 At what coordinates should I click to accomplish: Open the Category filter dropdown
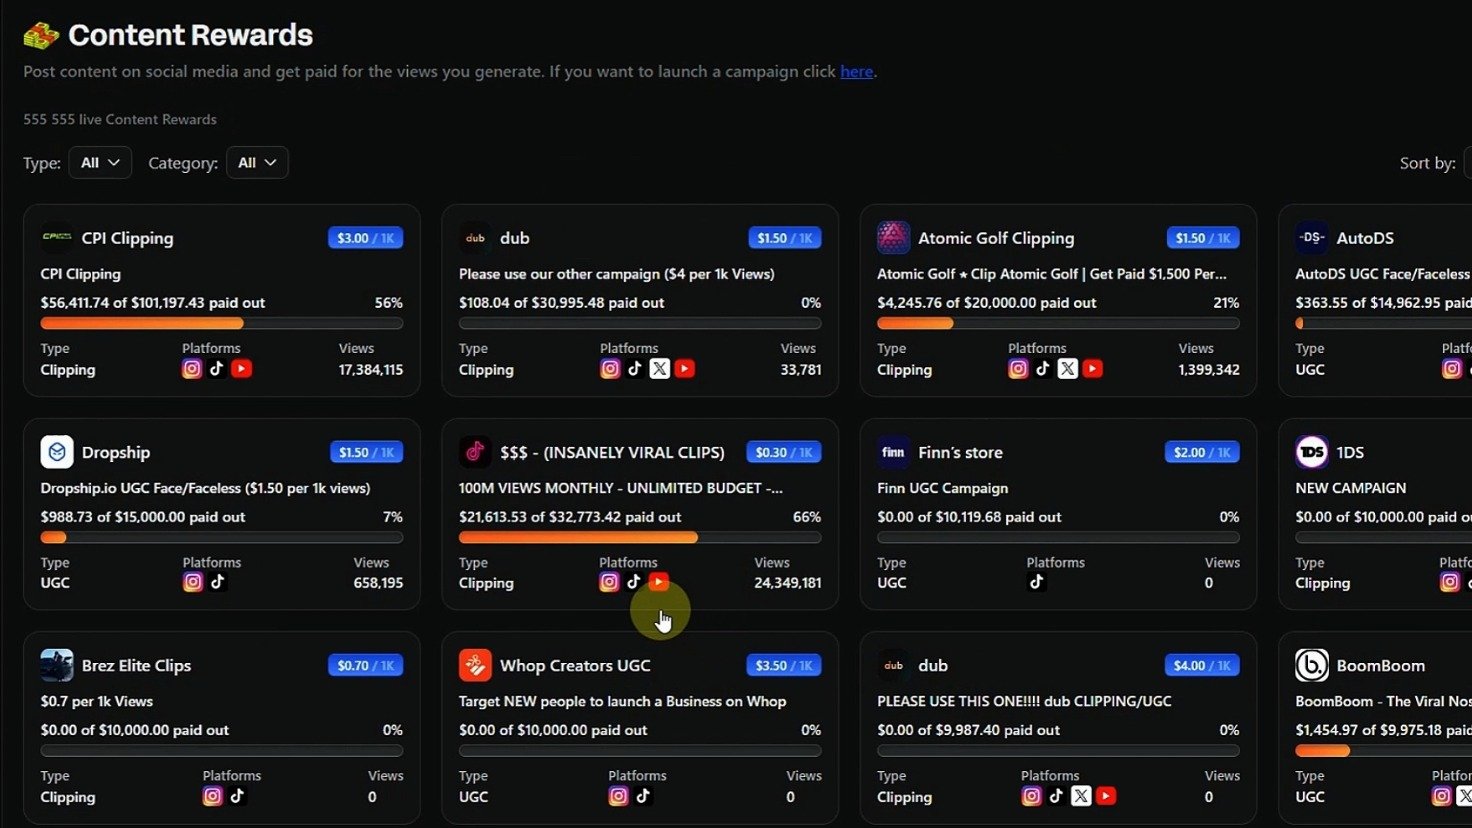(257, 163)
